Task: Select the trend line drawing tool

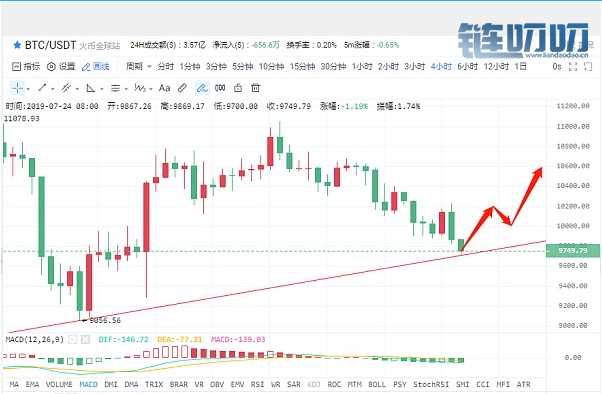Action: click(42, 88)
